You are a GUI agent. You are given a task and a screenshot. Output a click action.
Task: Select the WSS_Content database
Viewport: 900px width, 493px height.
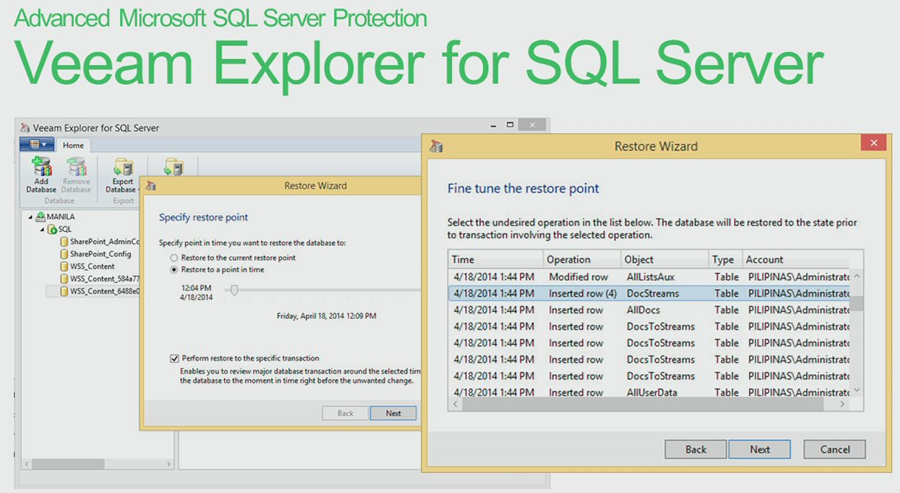[x=92, y=266]
